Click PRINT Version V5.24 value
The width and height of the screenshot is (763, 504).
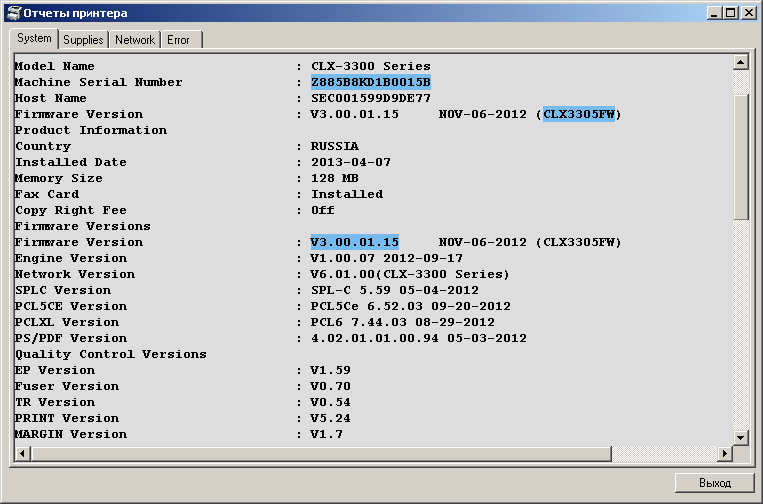(x=330, y=419)
